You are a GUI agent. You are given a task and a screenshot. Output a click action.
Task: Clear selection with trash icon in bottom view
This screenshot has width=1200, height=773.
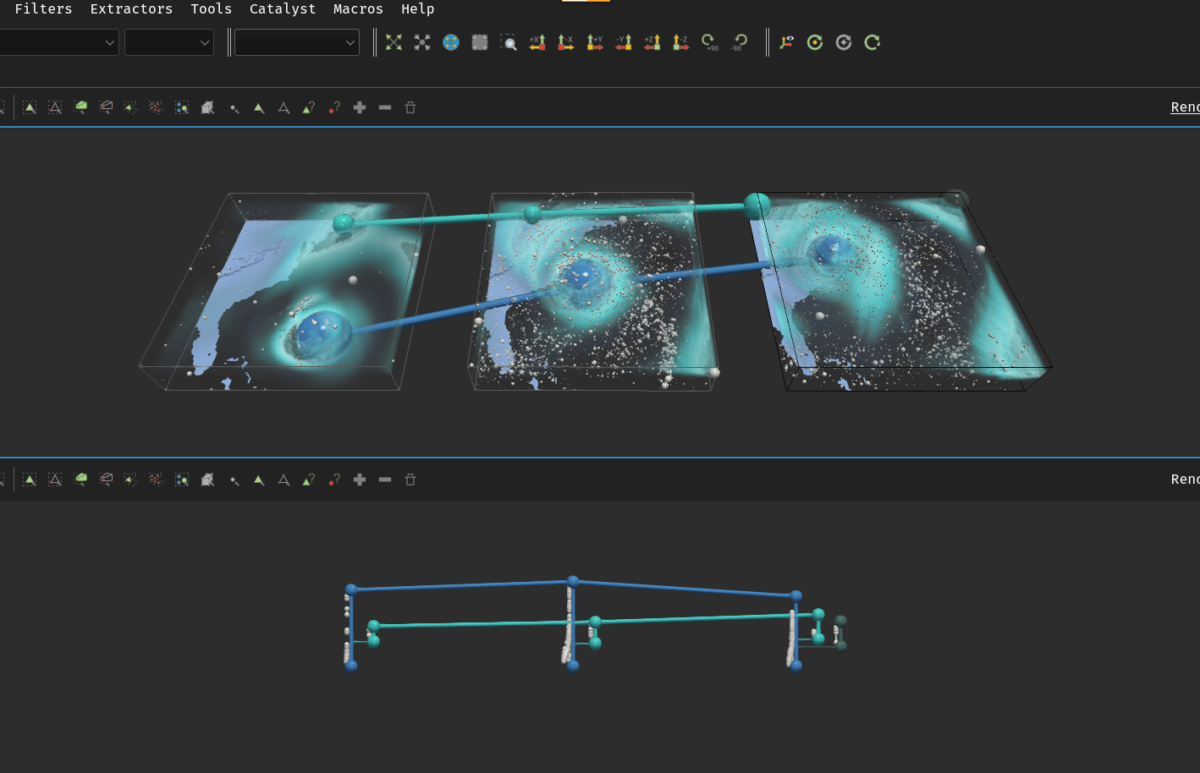click(410, 480)
